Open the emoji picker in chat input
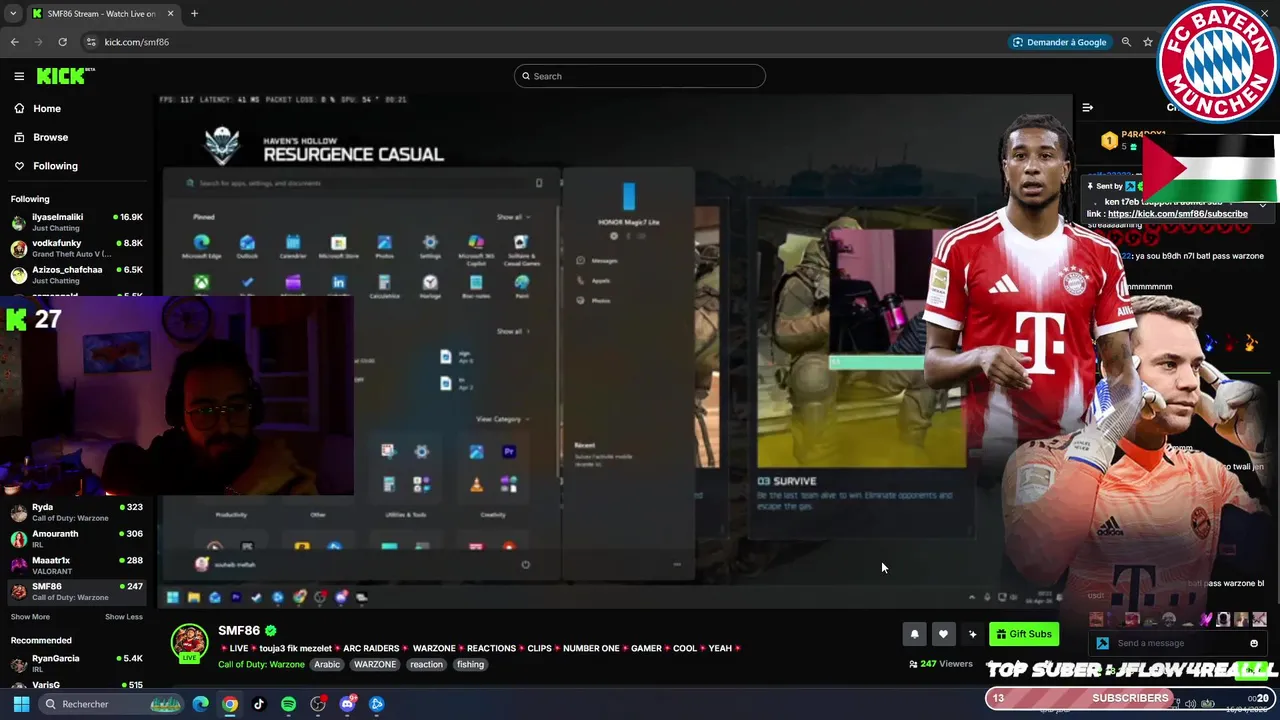The width and height of the screenshot is (1280, 720). 1254,643
